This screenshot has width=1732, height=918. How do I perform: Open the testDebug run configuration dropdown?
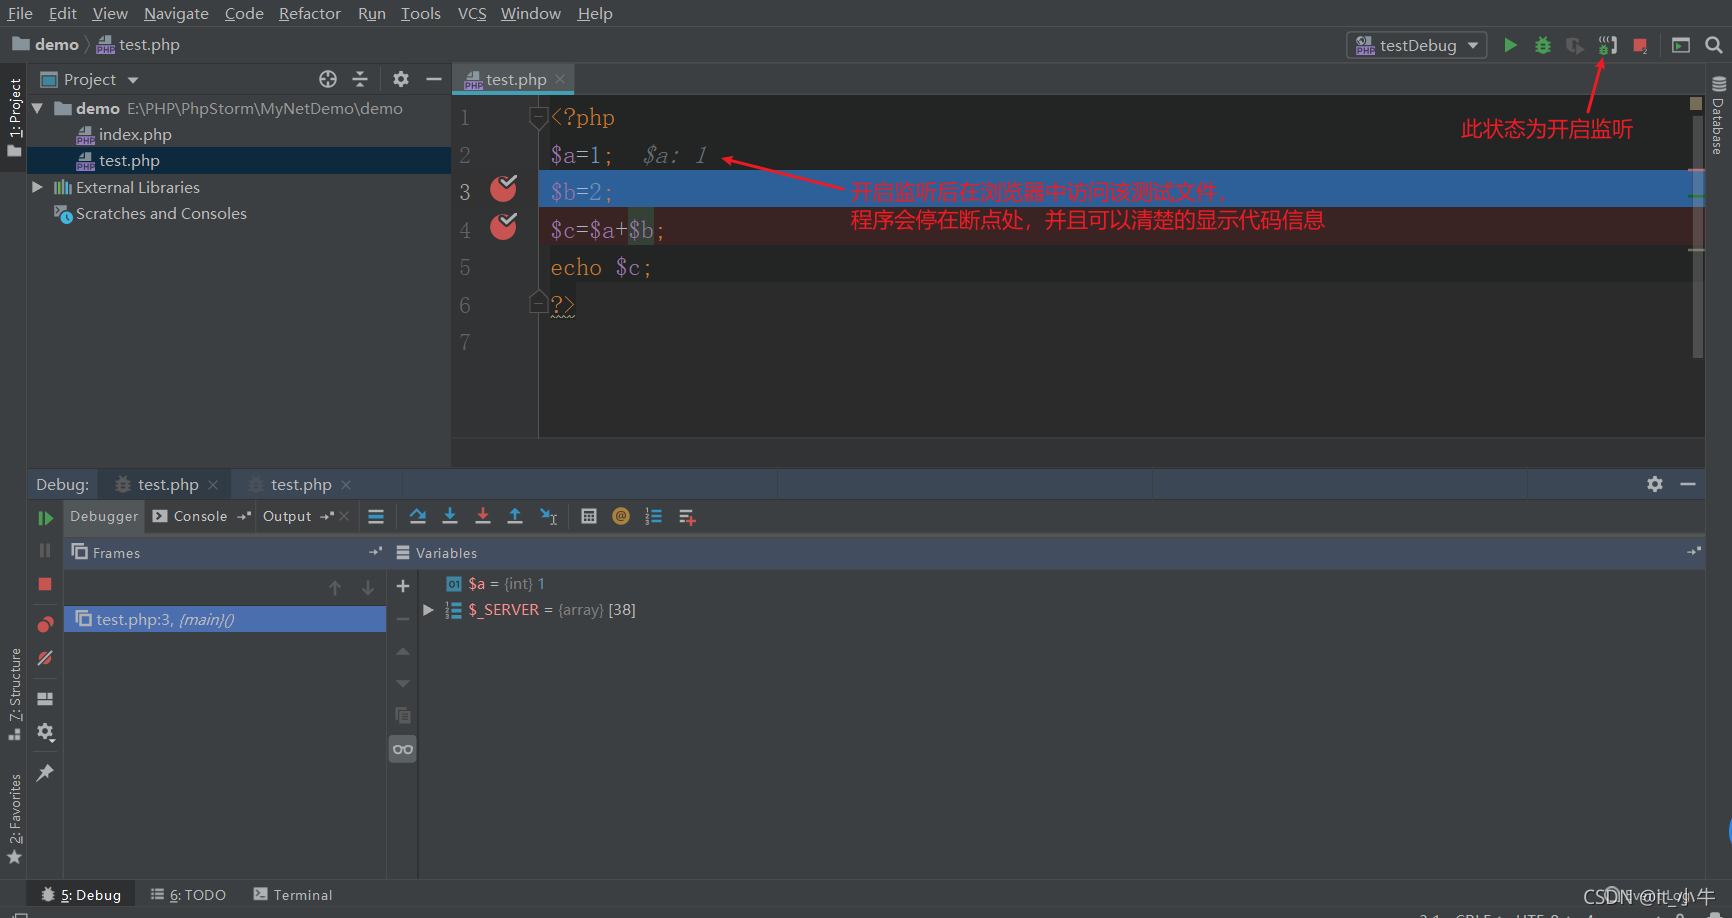[x=1417, y=45]
